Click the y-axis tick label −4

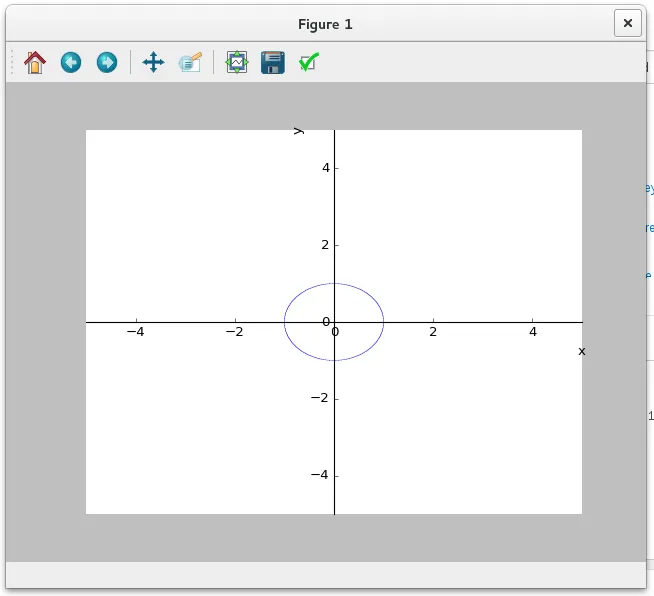pyautogui.click(x=320, y=475)
